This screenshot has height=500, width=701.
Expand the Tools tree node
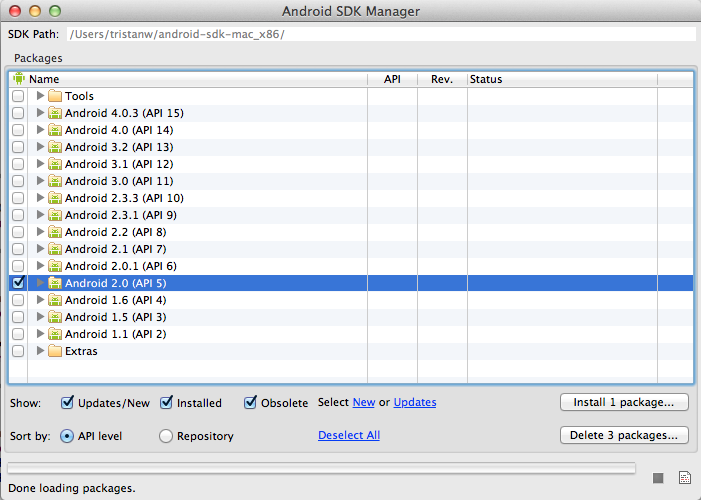pyautogui.click(x=40, y=96)
